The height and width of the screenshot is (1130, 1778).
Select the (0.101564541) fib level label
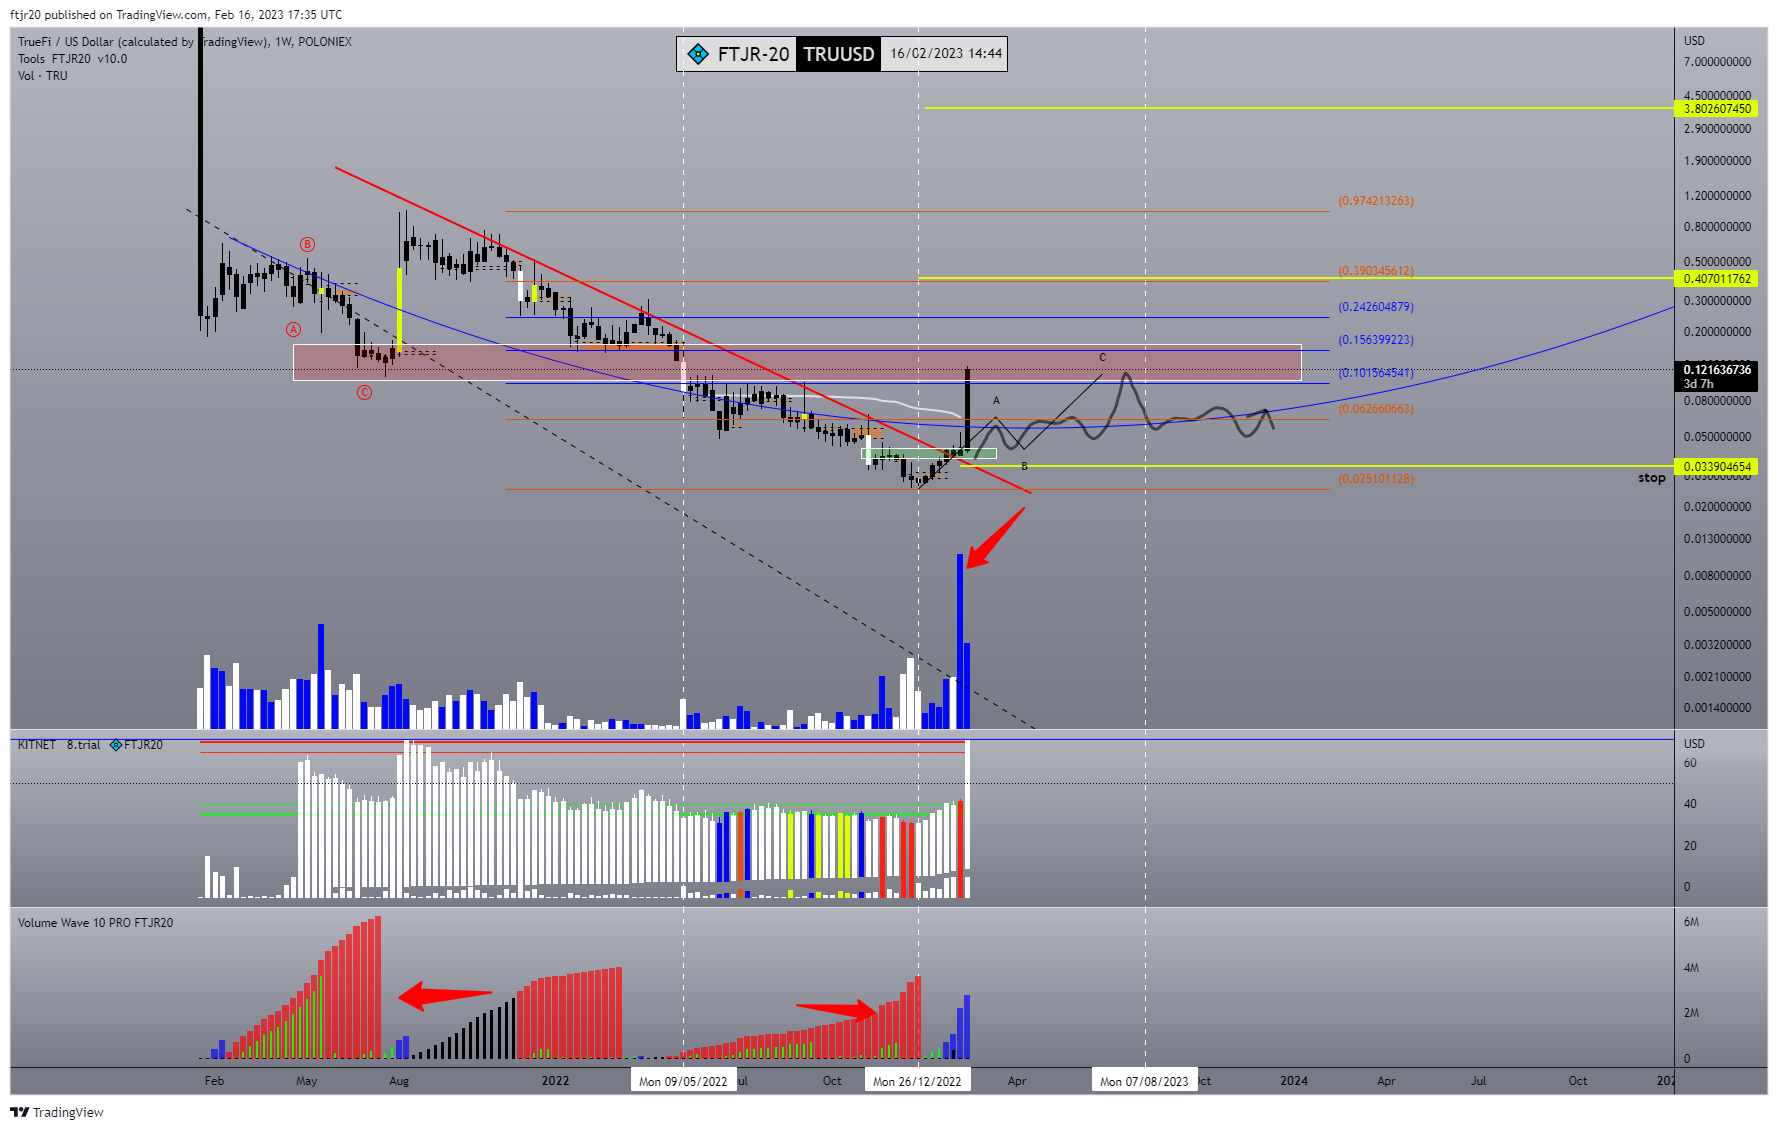tap(1376, 373)
